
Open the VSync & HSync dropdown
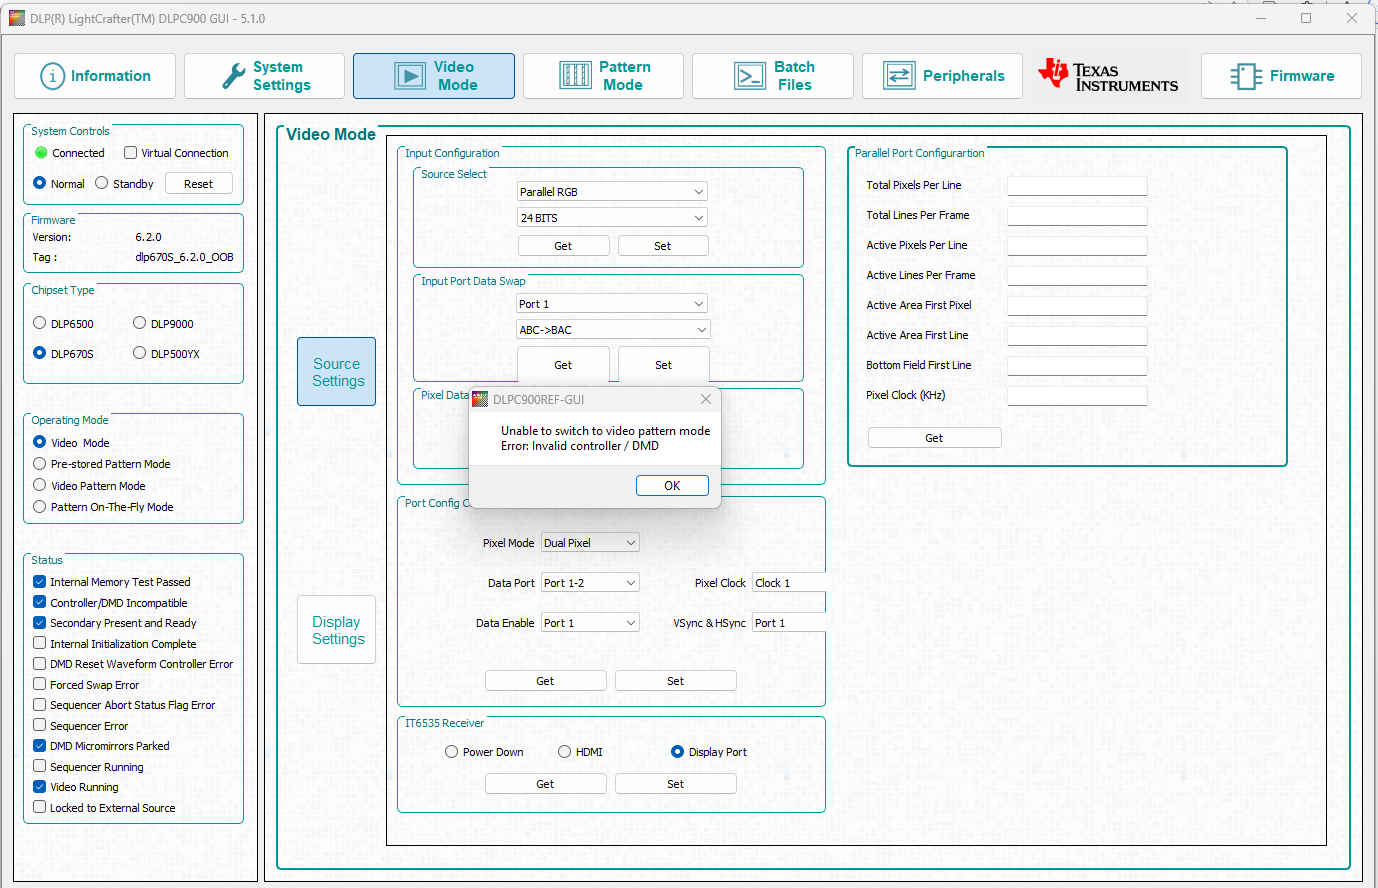click(x=789, y=623)
